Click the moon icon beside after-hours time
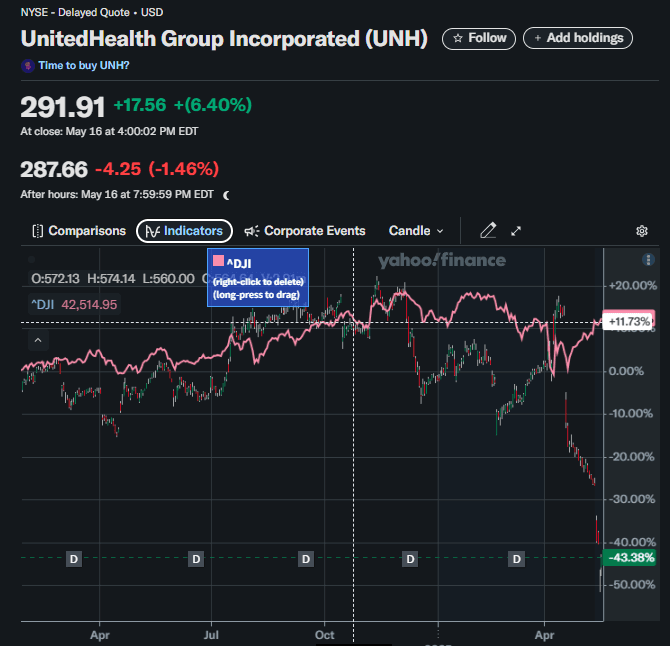Image resolution: width=670 pixels, height=646 pixels. pyautogui.click(x=226, y=195)
